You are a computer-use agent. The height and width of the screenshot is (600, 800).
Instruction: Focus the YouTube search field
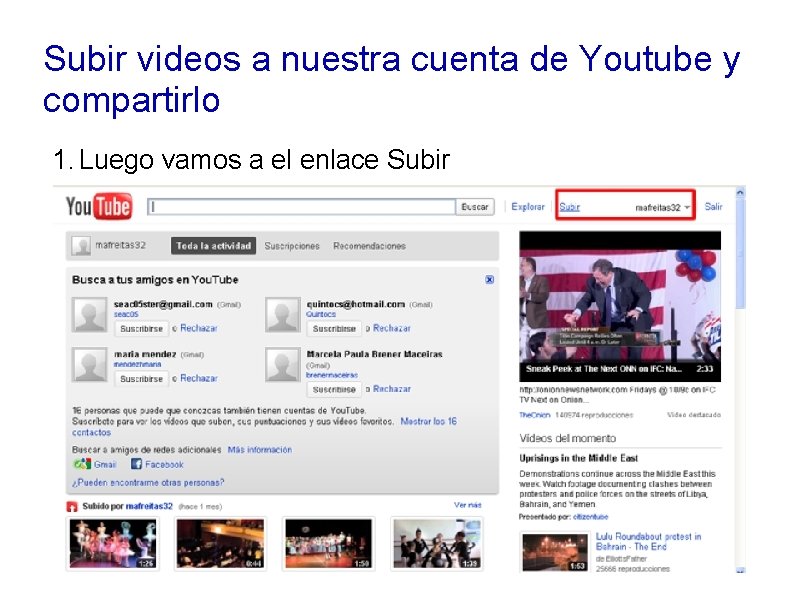point(301,207)
